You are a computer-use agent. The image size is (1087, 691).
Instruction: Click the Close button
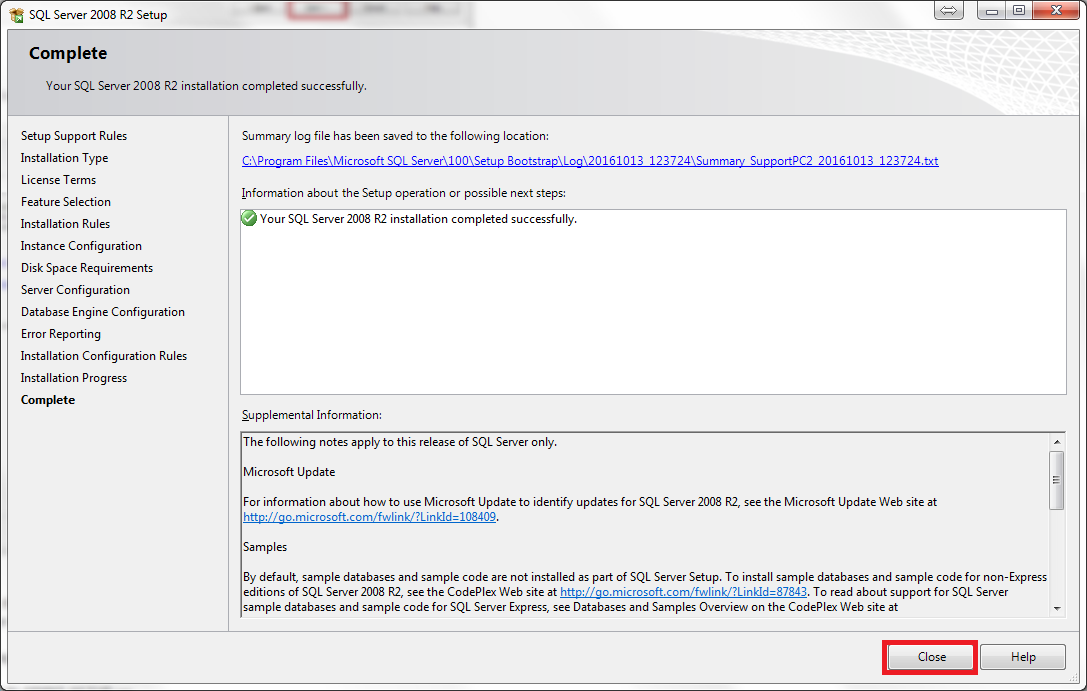tap(931, 657)
